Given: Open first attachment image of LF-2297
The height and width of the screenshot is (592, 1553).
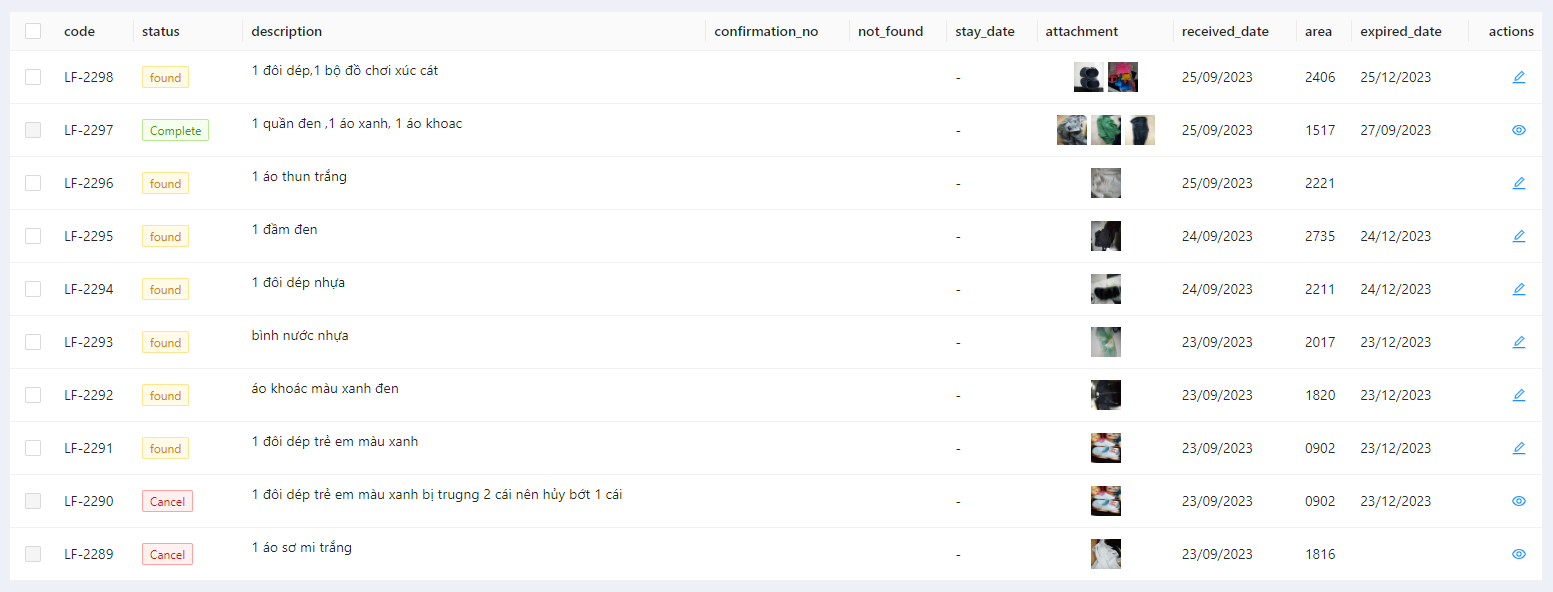Looking at the screenshot, I should coord(1072,130).
